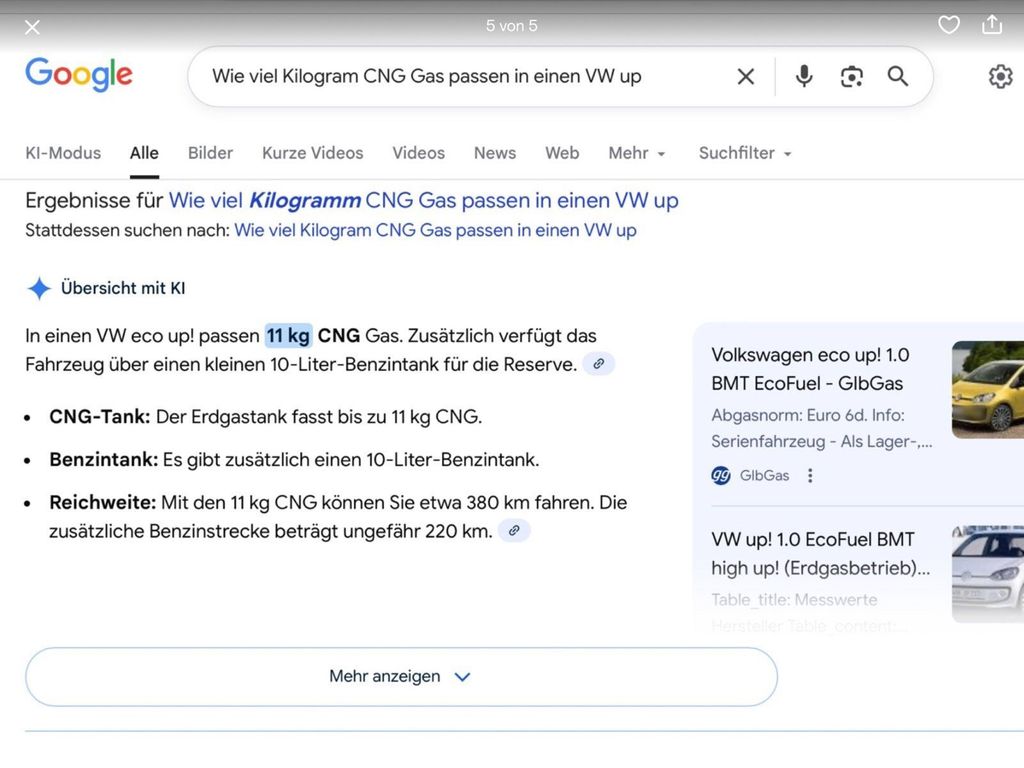Click the source link icon after 220 km
Screen dimensions: 1024x768
click(514, 531)
